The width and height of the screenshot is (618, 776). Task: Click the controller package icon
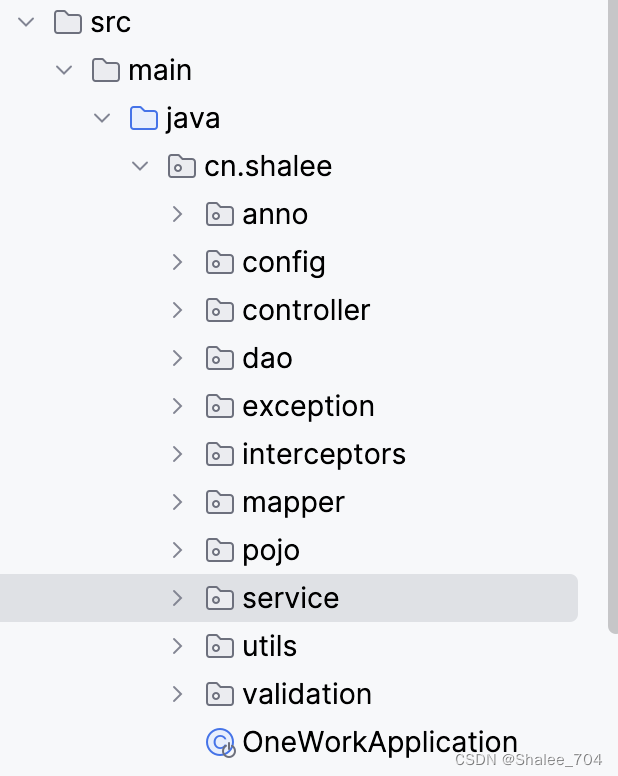pos(219,310)
